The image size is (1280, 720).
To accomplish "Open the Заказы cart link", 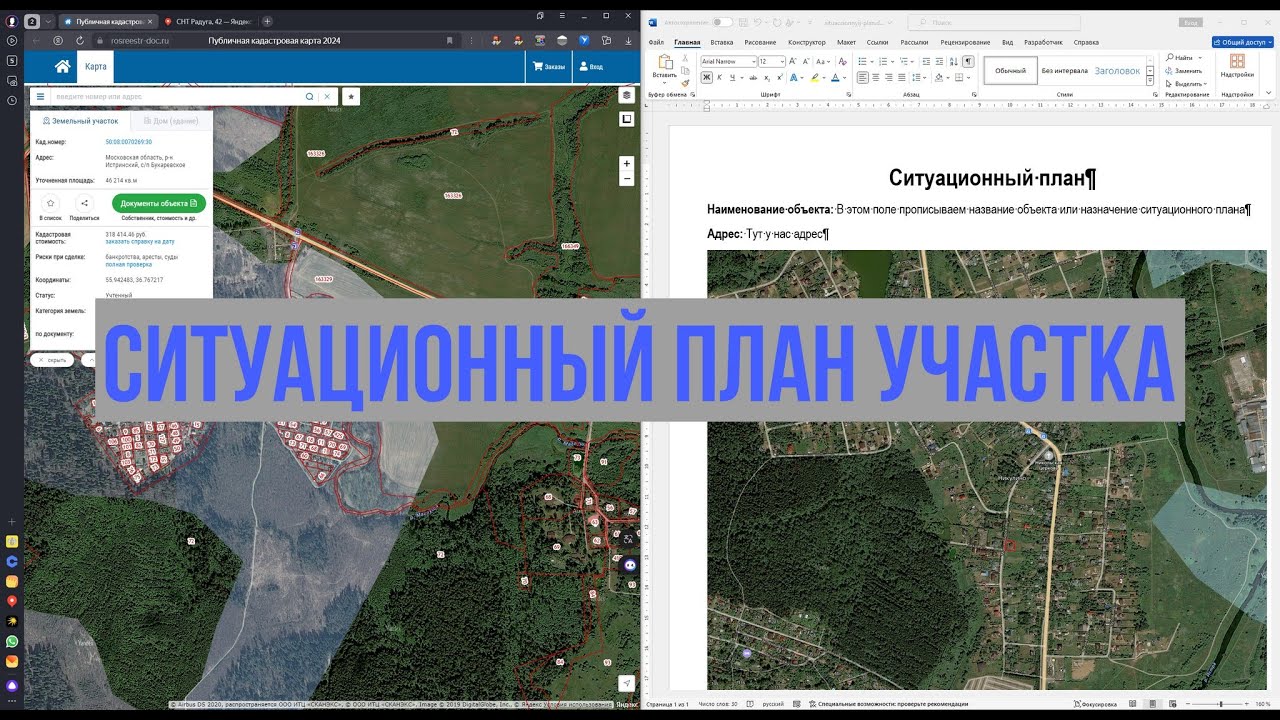I will click(x=549, y=67).
